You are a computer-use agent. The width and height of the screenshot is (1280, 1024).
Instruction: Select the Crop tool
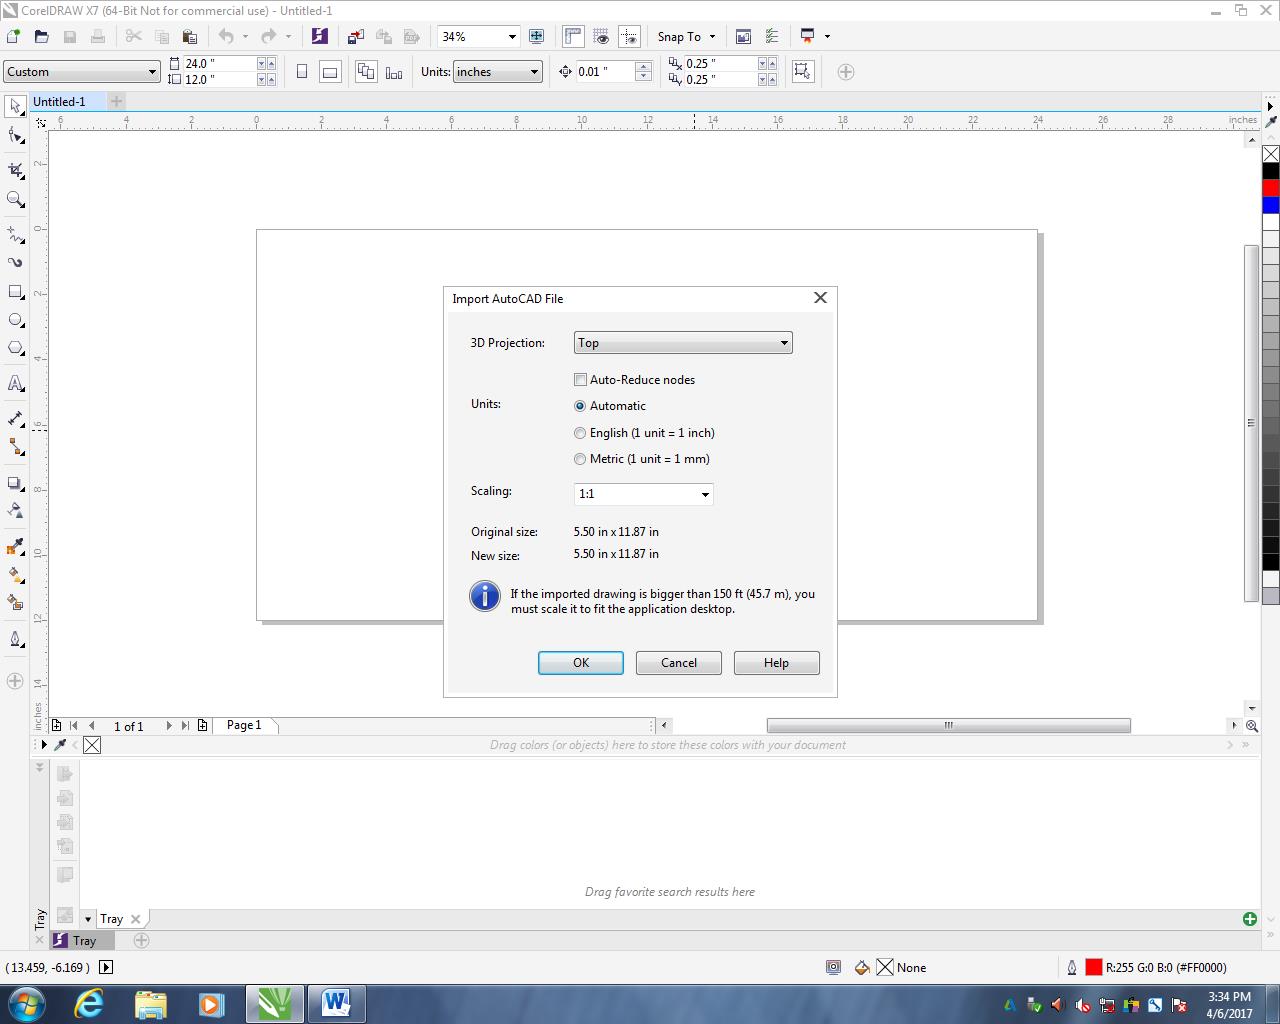tap(15, 171)
